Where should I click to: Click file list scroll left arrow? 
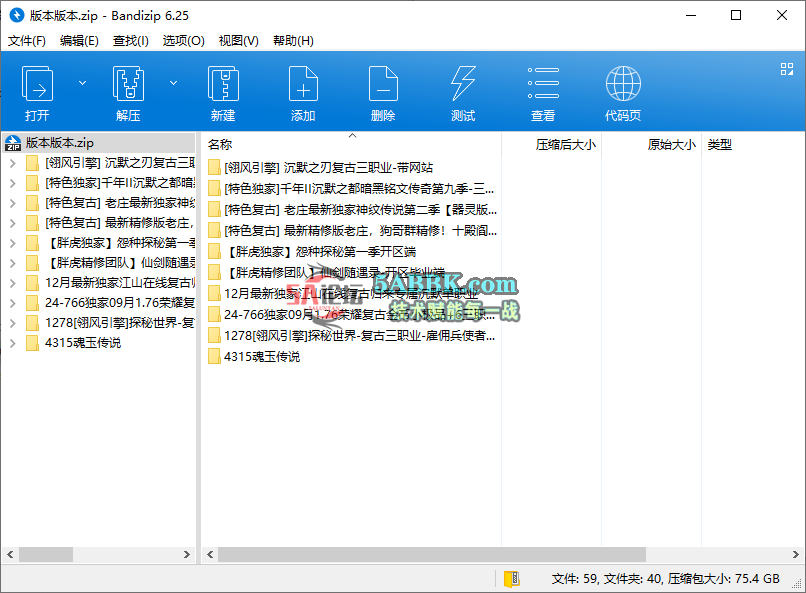(209, 554)
